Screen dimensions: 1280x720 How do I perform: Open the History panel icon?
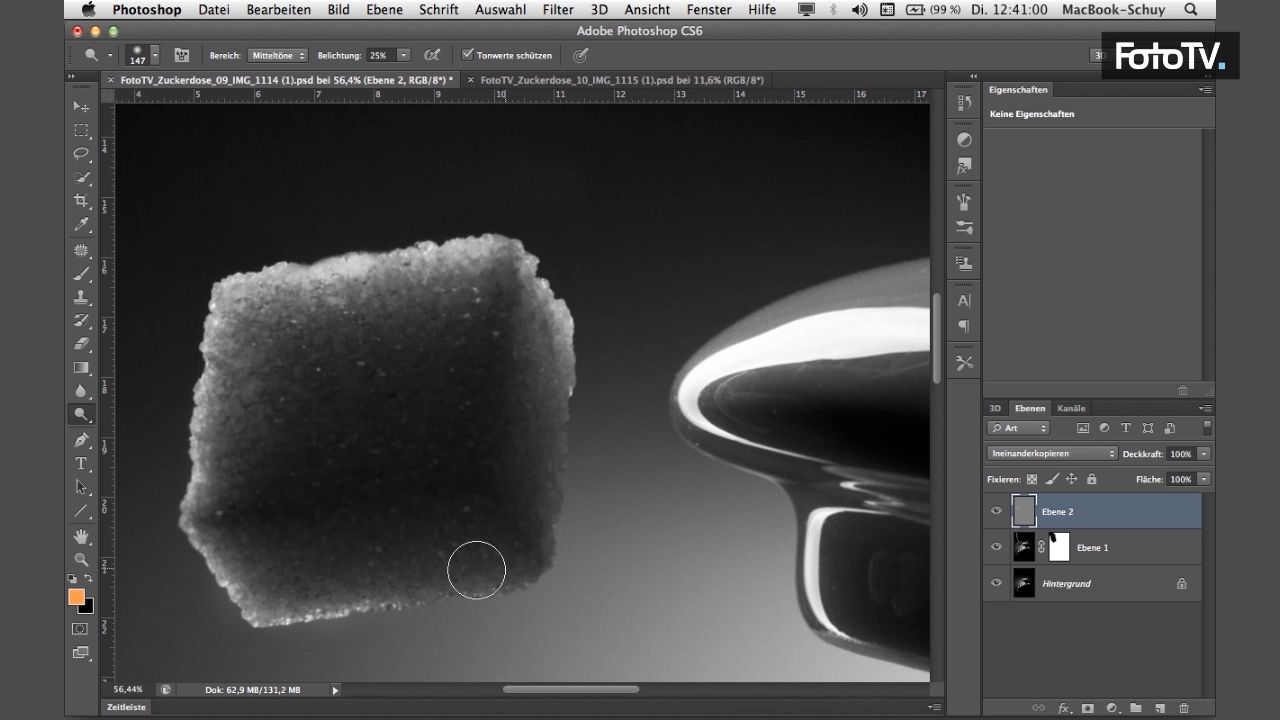click(964, 103)
